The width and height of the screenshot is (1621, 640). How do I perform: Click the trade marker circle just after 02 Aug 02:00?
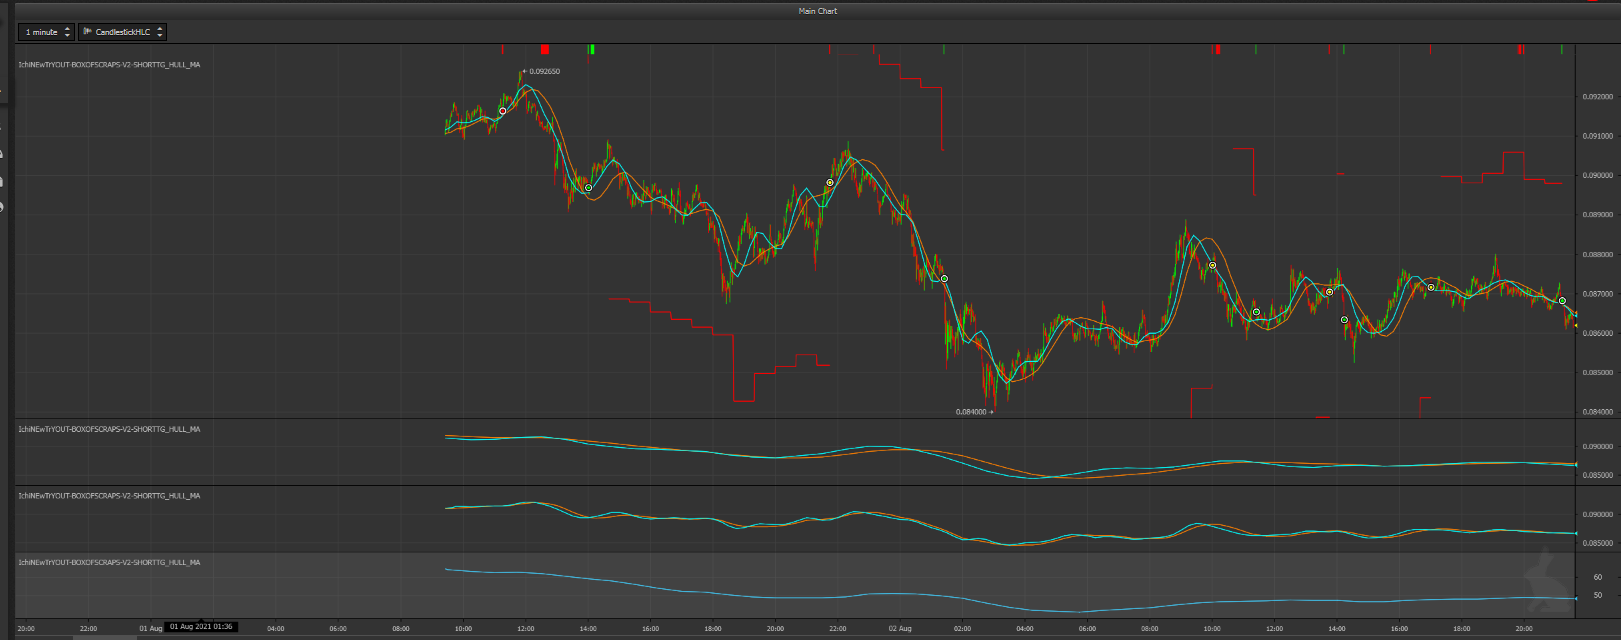(944, 279)
